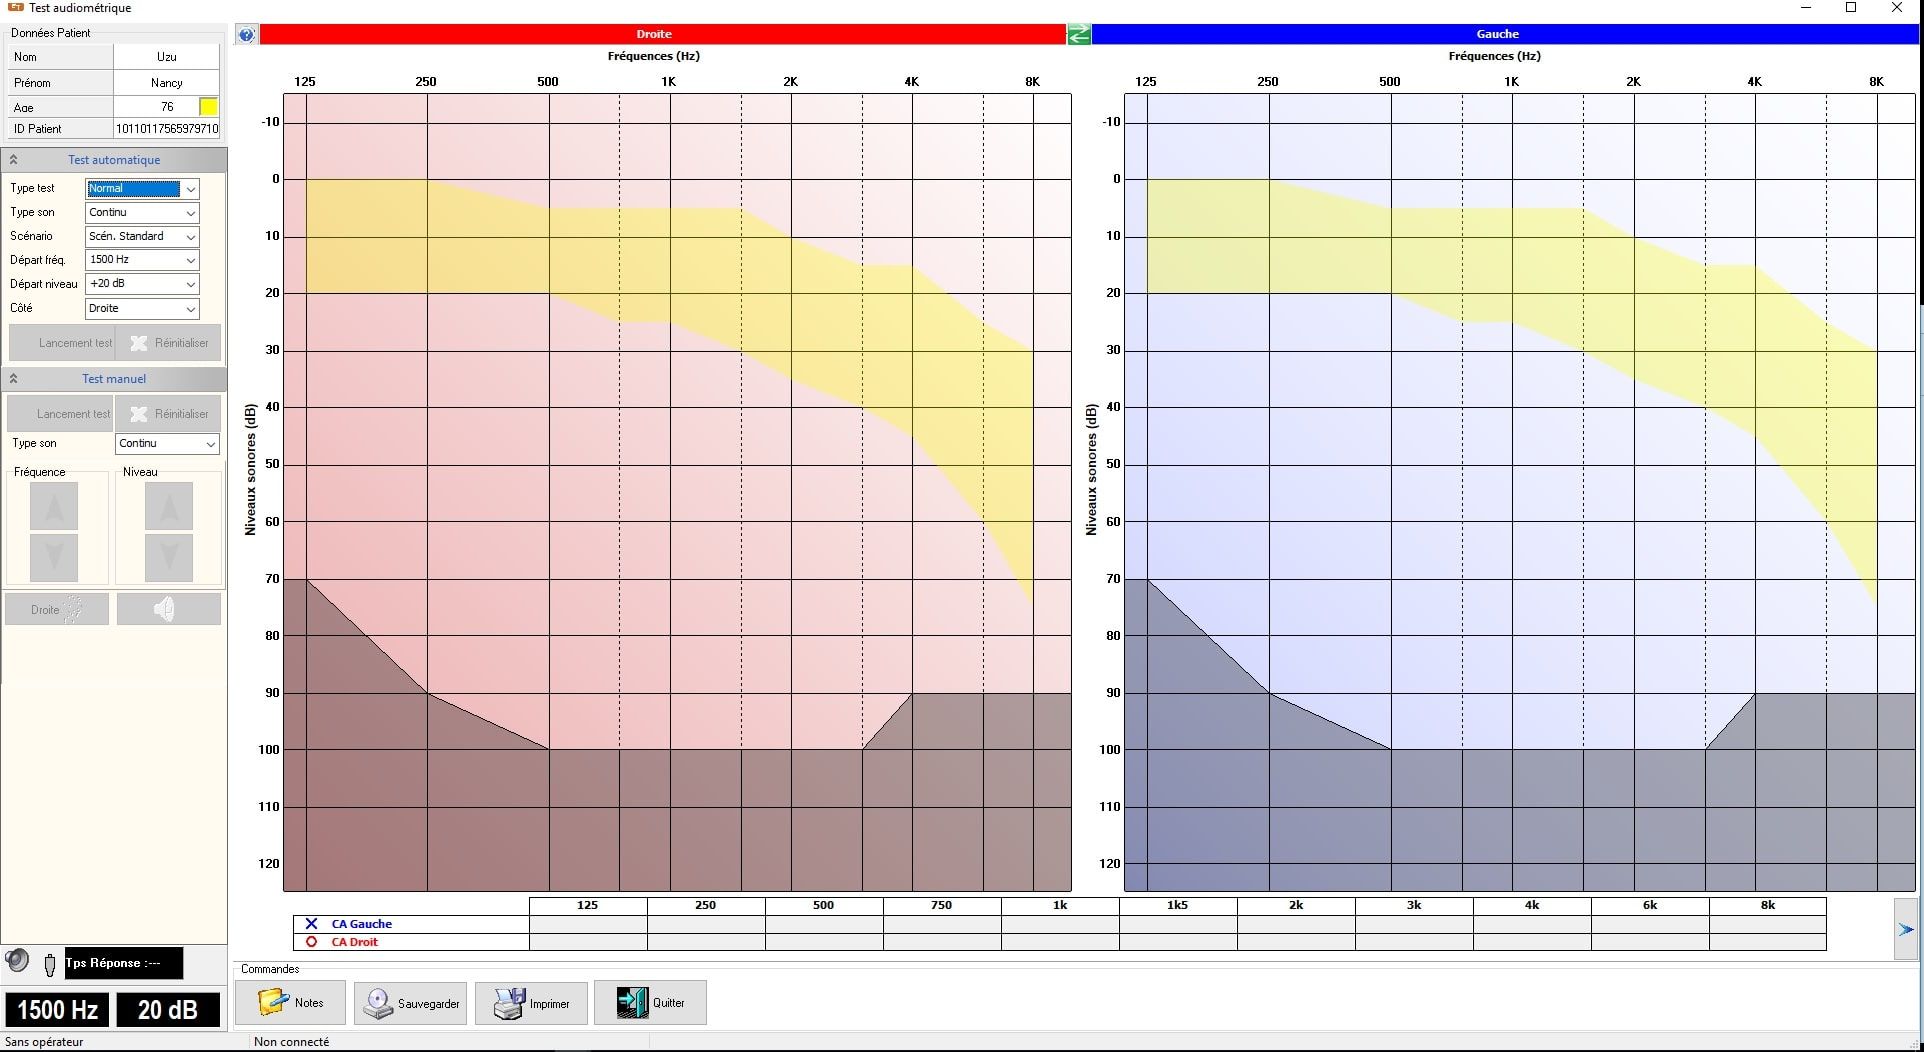Screen dimensions: 1924x1052
Task: Click the blue help question mark icon
Action: pos(246,35)
